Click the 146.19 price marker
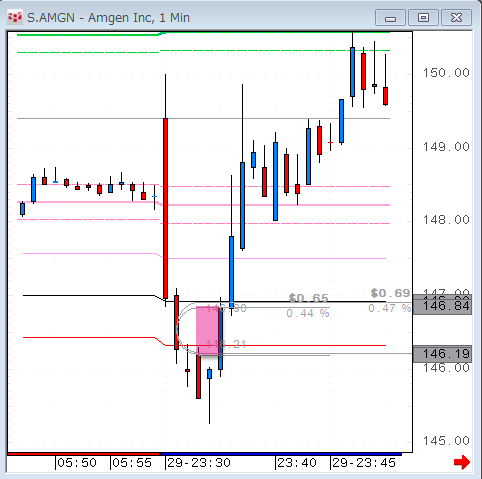The image size is (482, 479). [442, 354]
